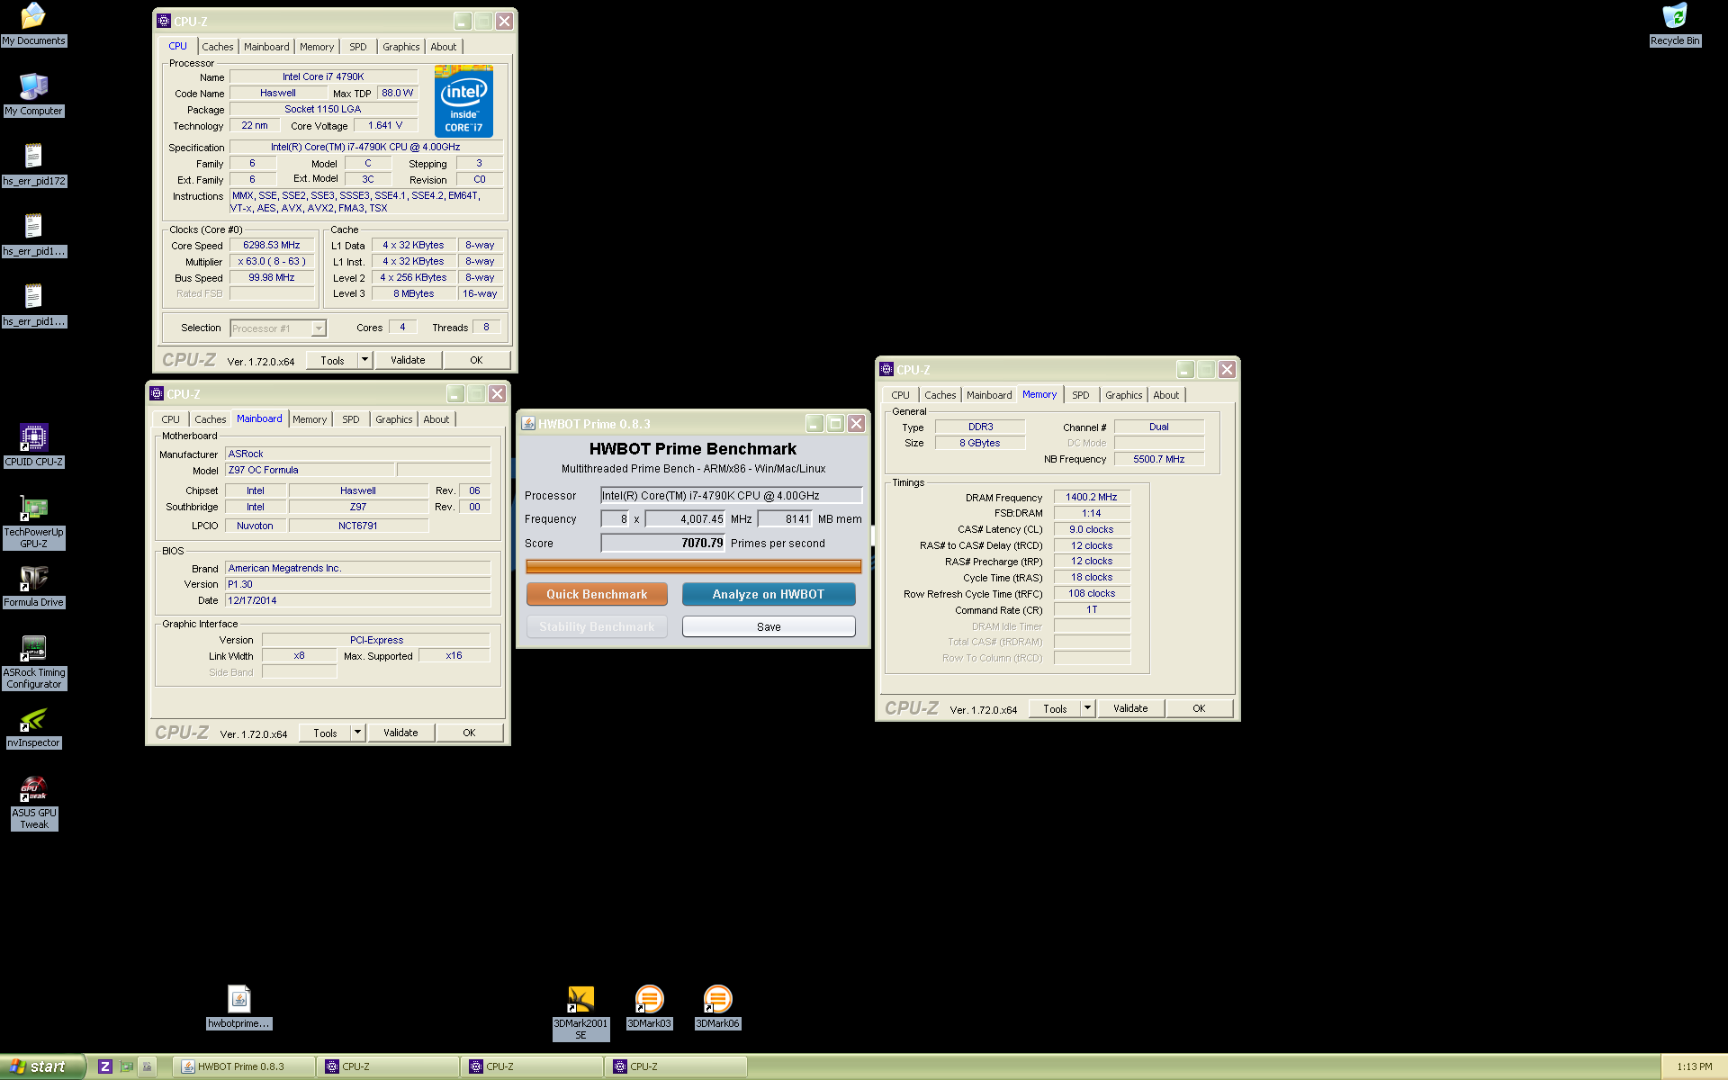Click Frequency field showing 4,007.45

point(685,519)
